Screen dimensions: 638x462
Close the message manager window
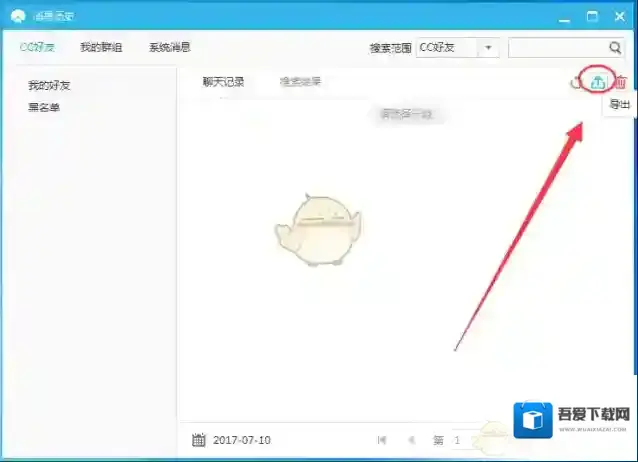[620, 17]
